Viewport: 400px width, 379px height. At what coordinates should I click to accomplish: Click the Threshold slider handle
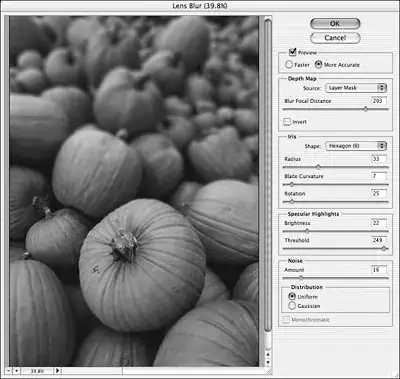click(x=384, y=248)
